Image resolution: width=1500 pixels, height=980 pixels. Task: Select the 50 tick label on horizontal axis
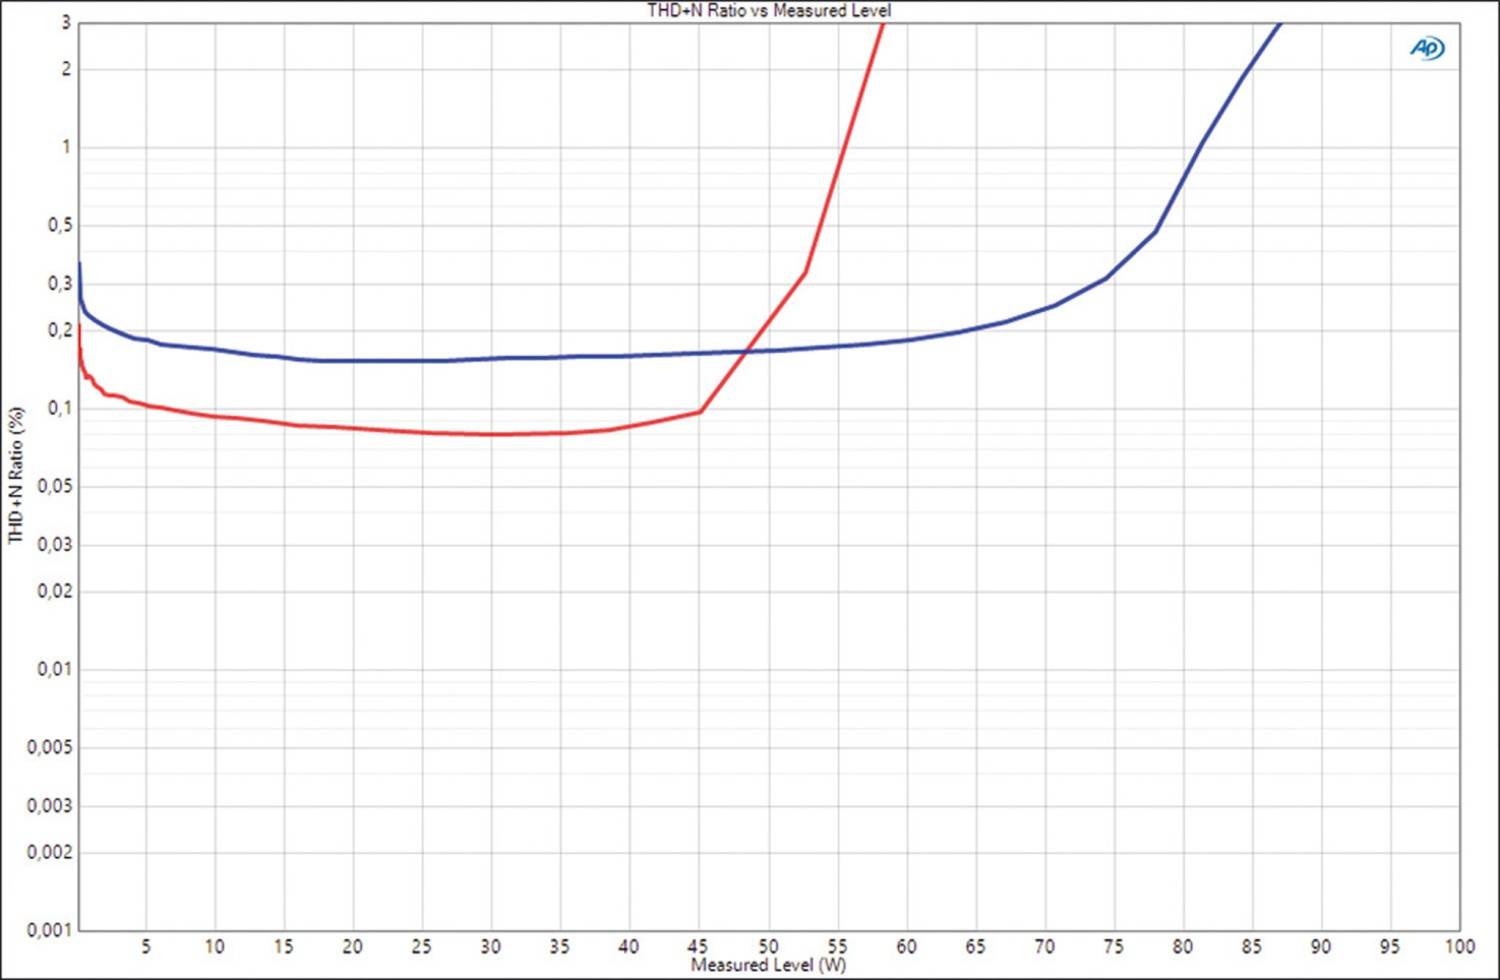[768, 946]
